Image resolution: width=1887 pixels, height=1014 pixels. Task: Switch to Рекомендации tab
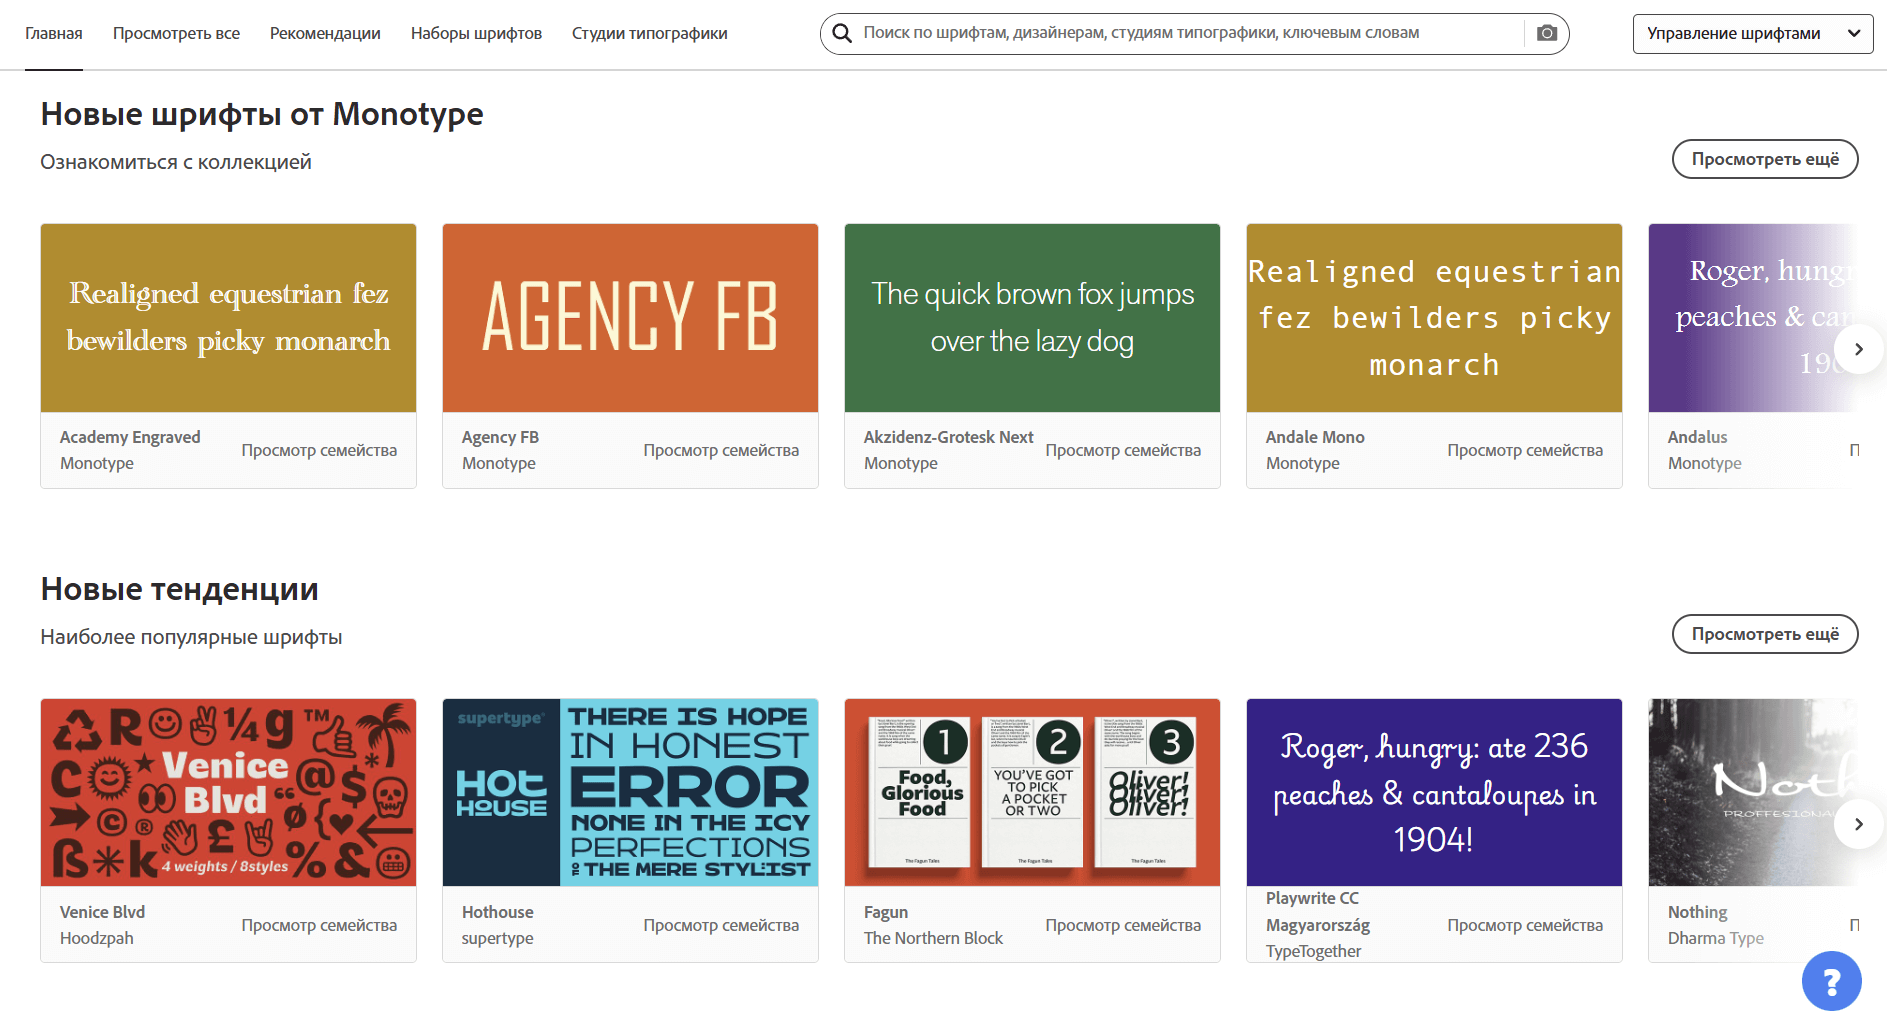coord(325,33)
